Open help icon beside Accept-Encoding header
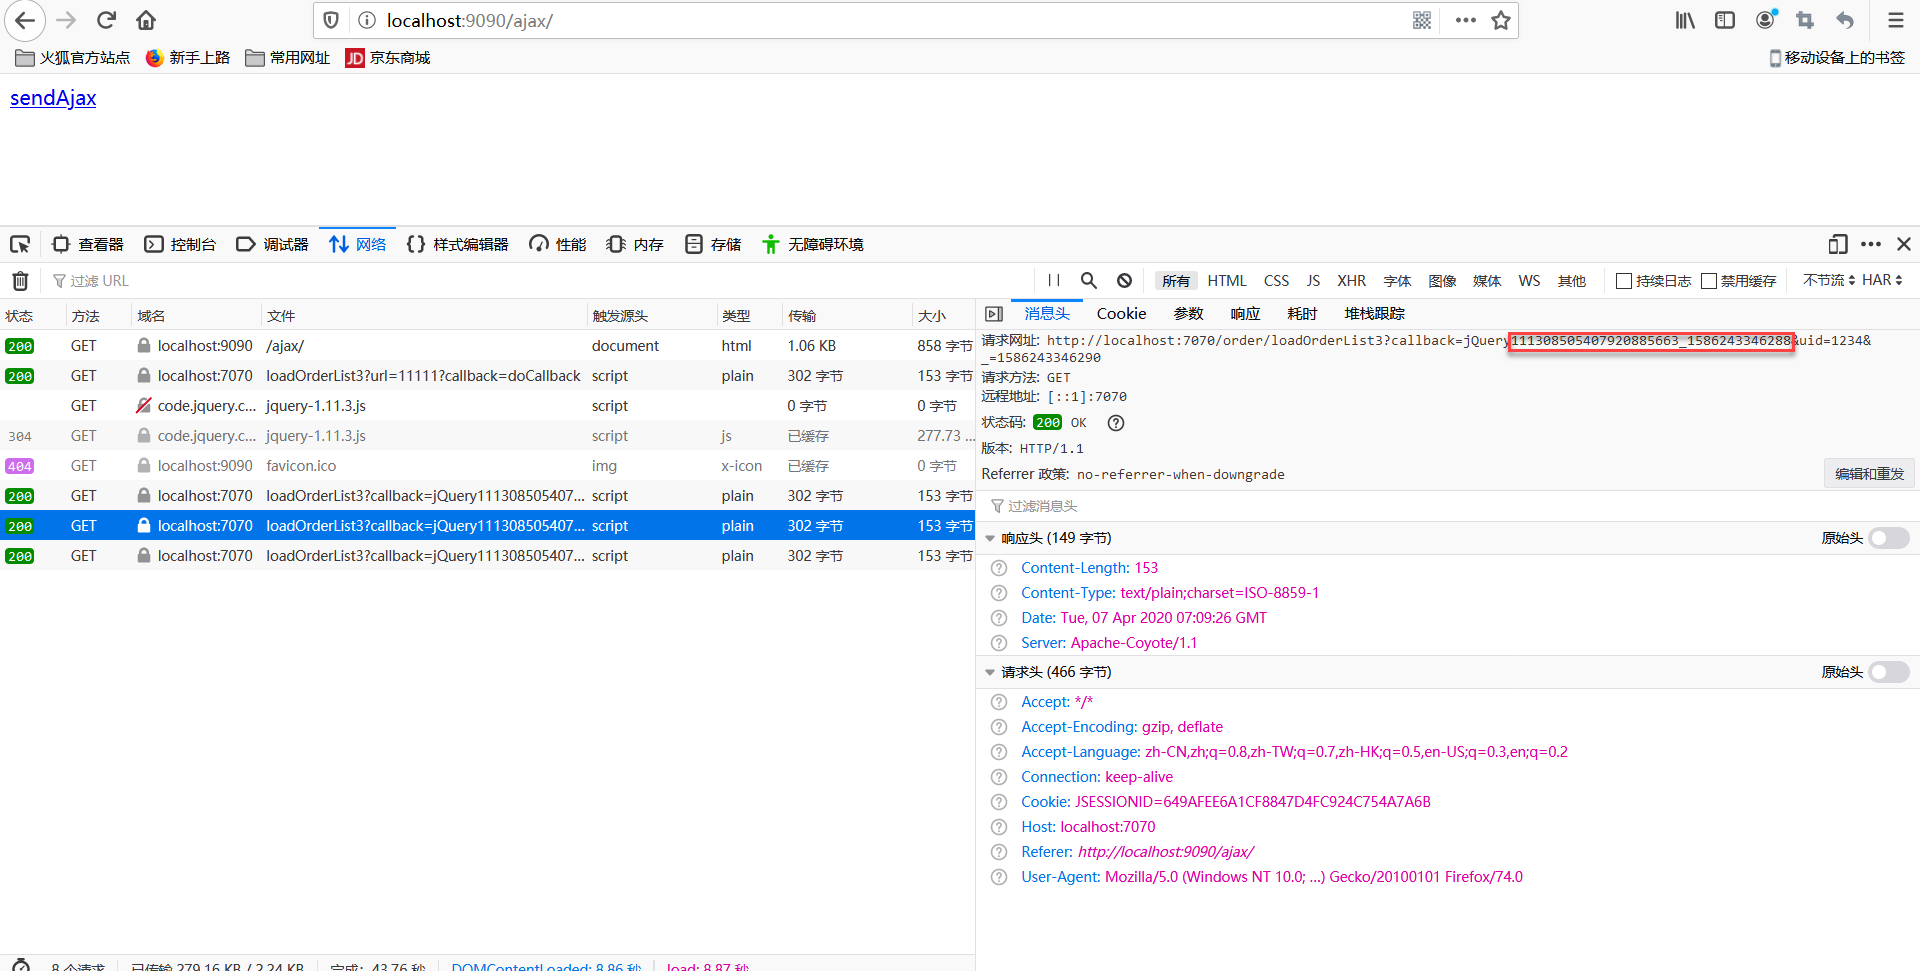Image resolution: width=1920 pixels, height=971 pixels. click(x=999, y=727)
